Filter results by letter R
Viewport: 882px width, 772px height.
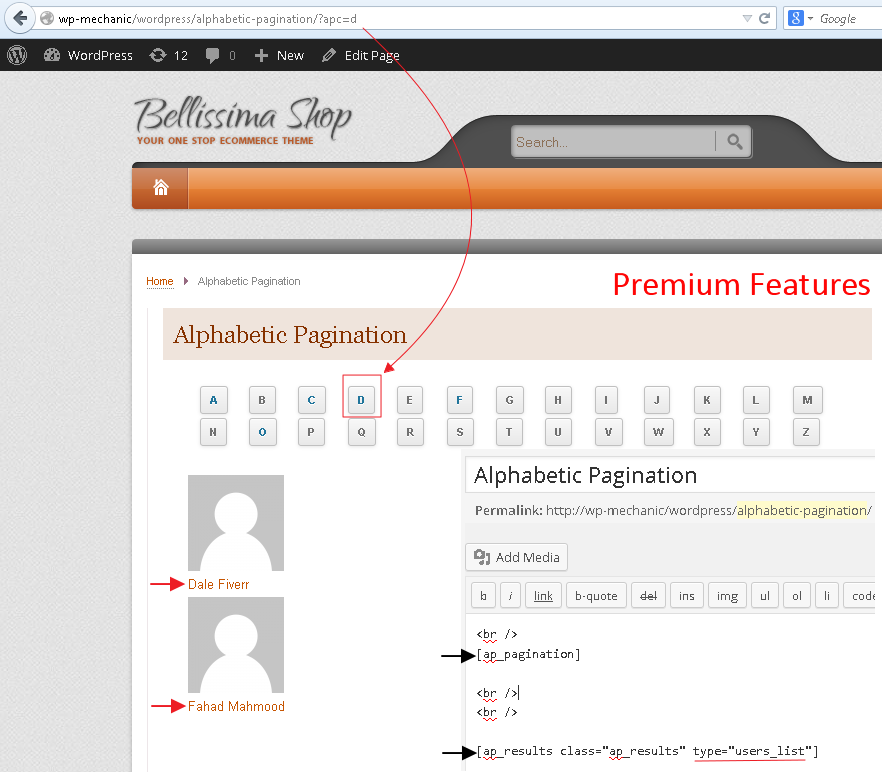(410, 432)
